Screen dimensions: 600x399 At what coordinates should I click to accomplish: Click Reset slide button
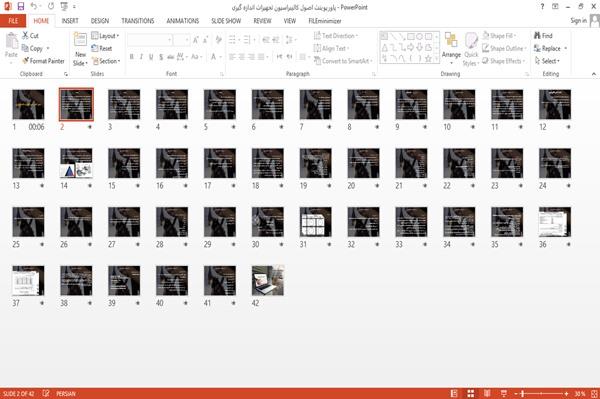(102, 48)
